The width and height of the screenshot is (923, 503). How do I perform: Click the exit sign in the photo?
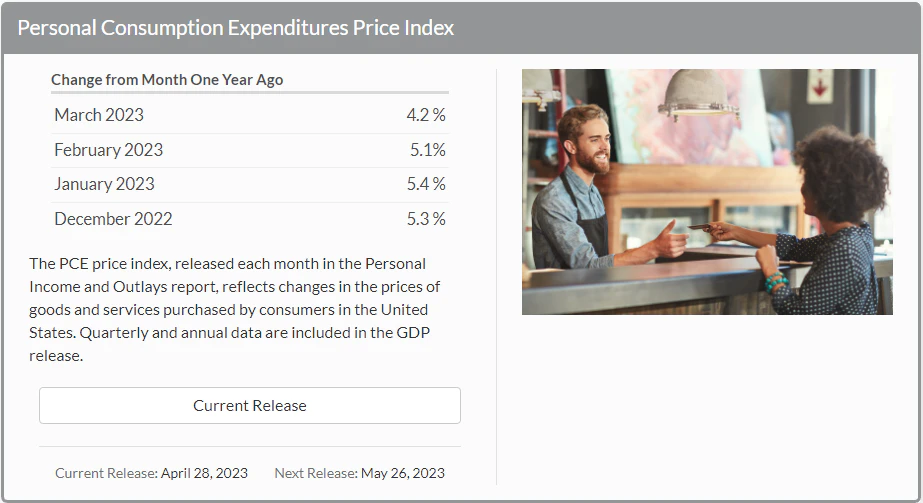pos(820,84)
